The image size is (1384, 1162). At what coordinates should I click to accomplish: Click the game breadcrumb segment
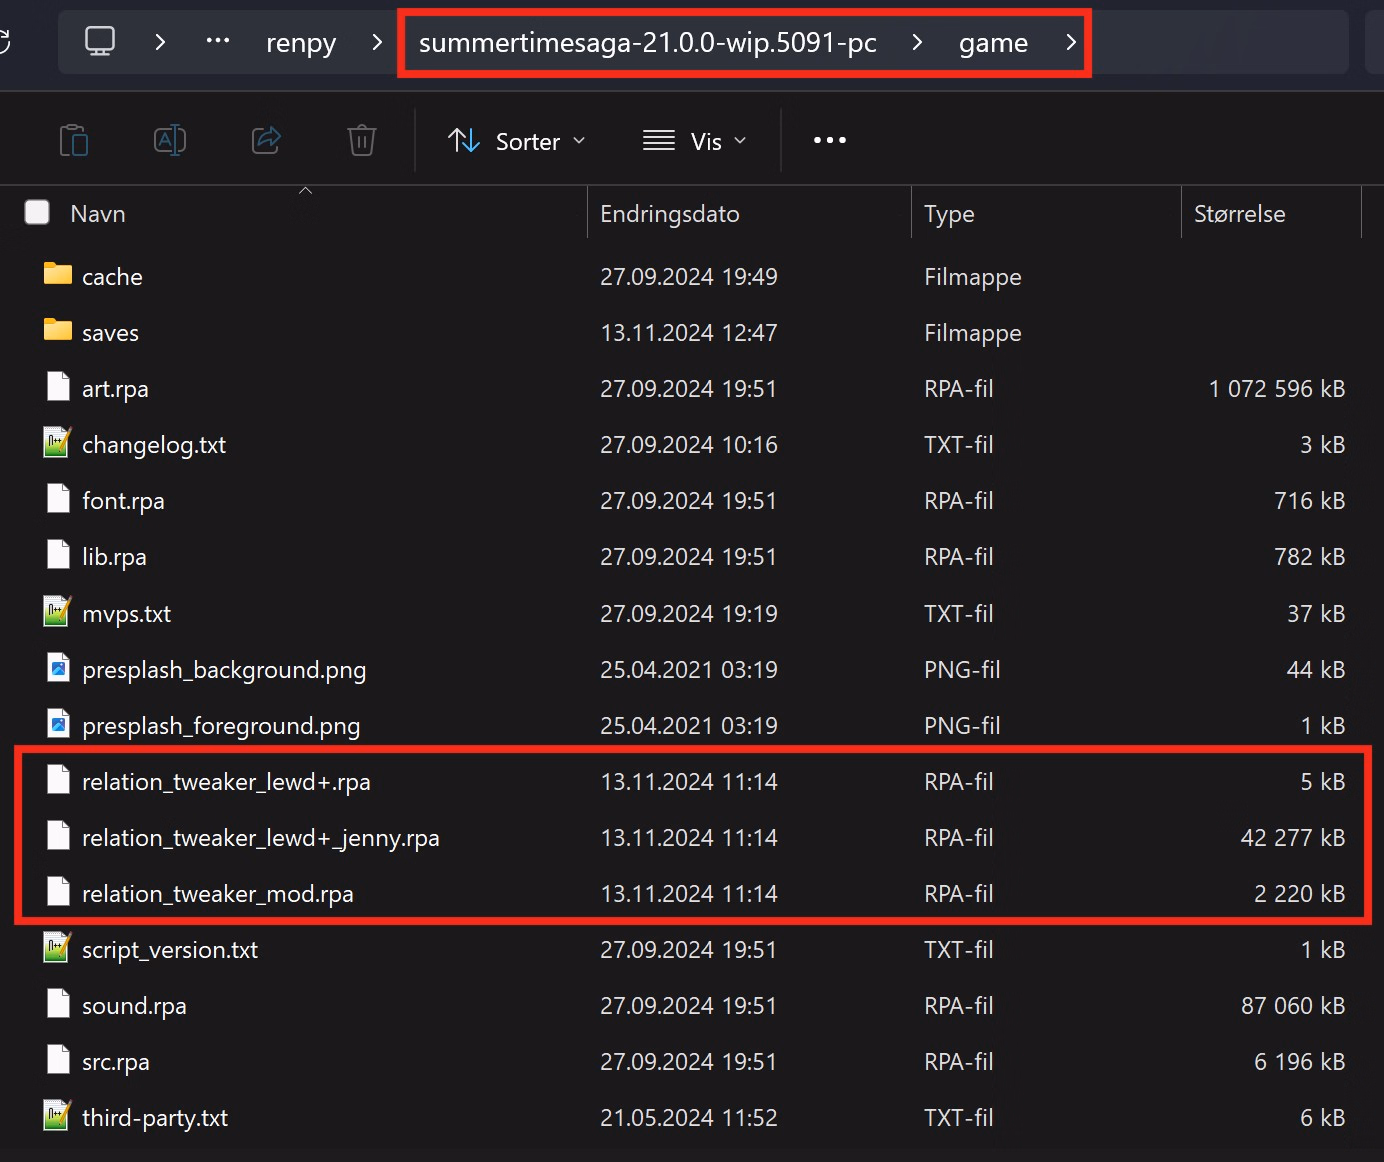[993, 42]
